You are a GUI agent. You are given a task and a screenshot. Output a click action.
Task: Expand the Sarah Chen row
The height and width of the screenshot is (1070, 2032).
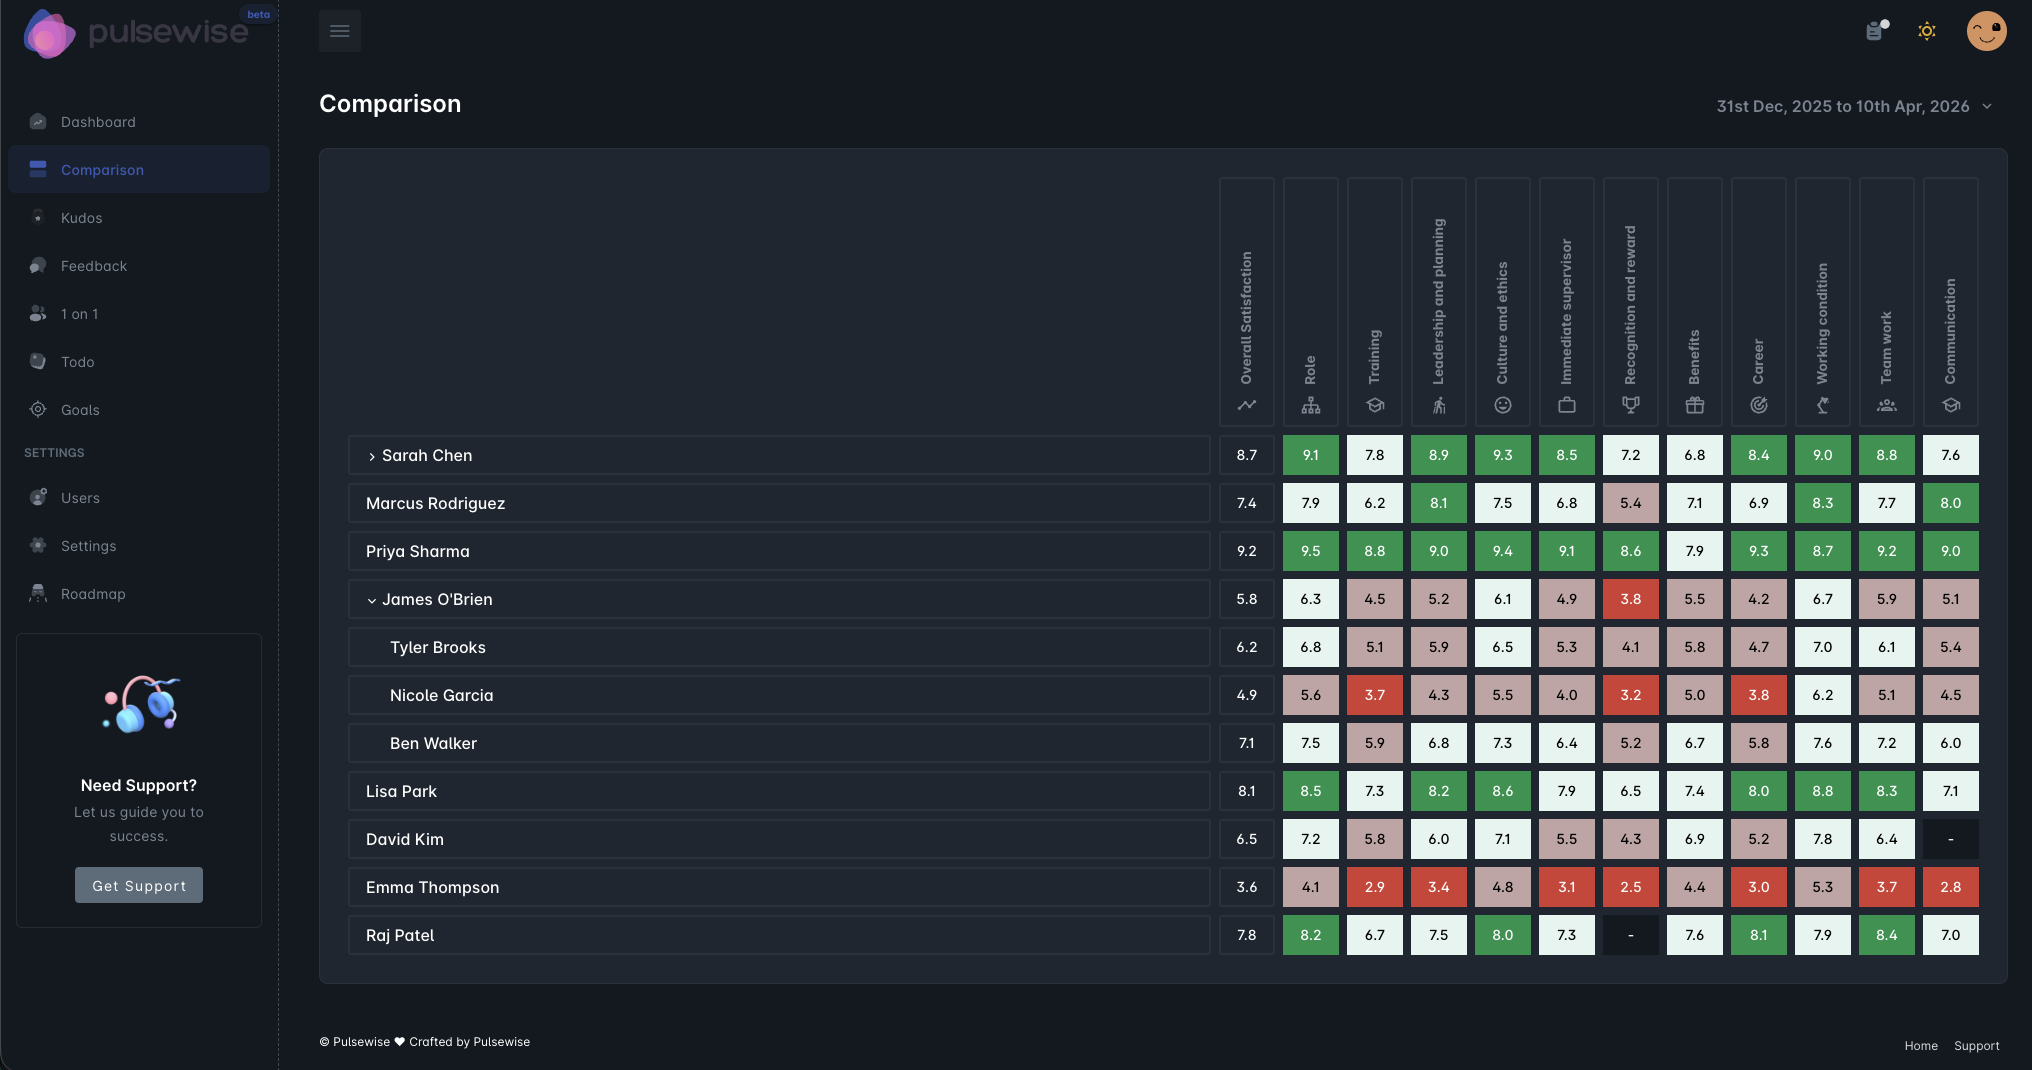click(x=372, y=455)
